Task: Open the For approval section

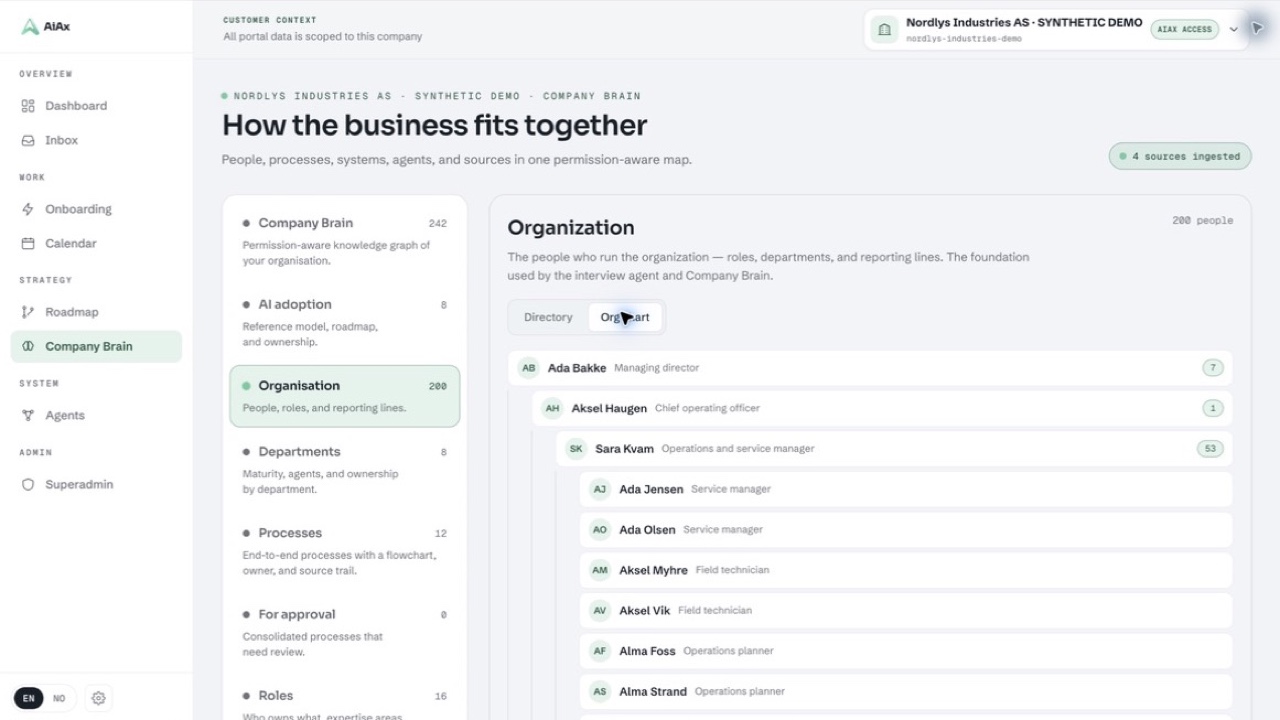Action: point(345,632)
